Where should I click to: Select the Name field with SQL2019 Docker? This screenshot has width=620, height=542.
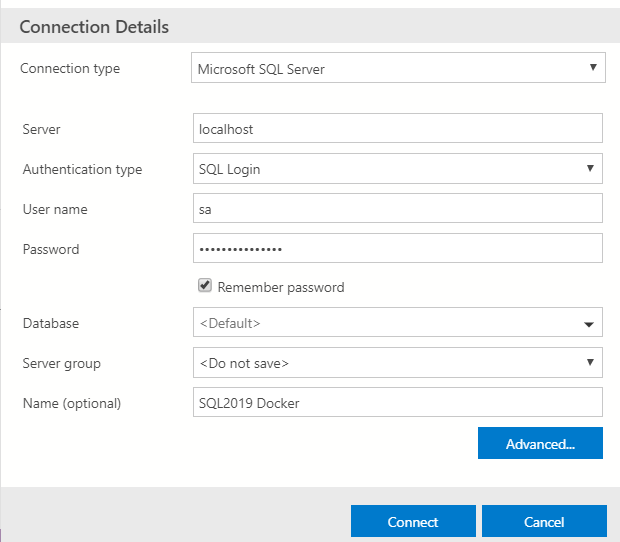click(397, 403)
